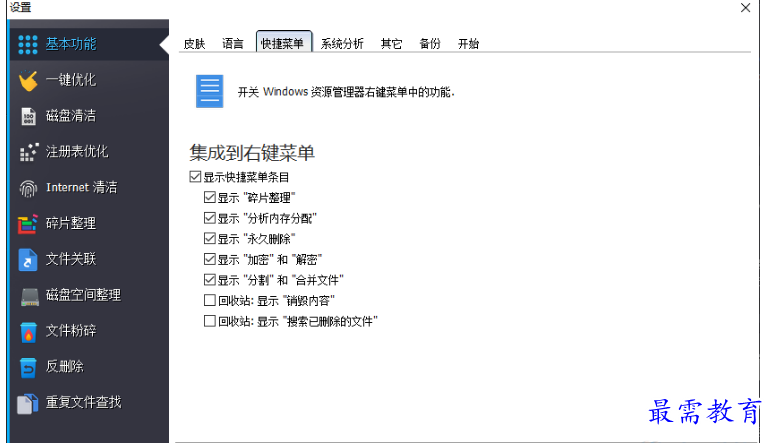
Task: Open the 其它 tab
Action: 391,44
